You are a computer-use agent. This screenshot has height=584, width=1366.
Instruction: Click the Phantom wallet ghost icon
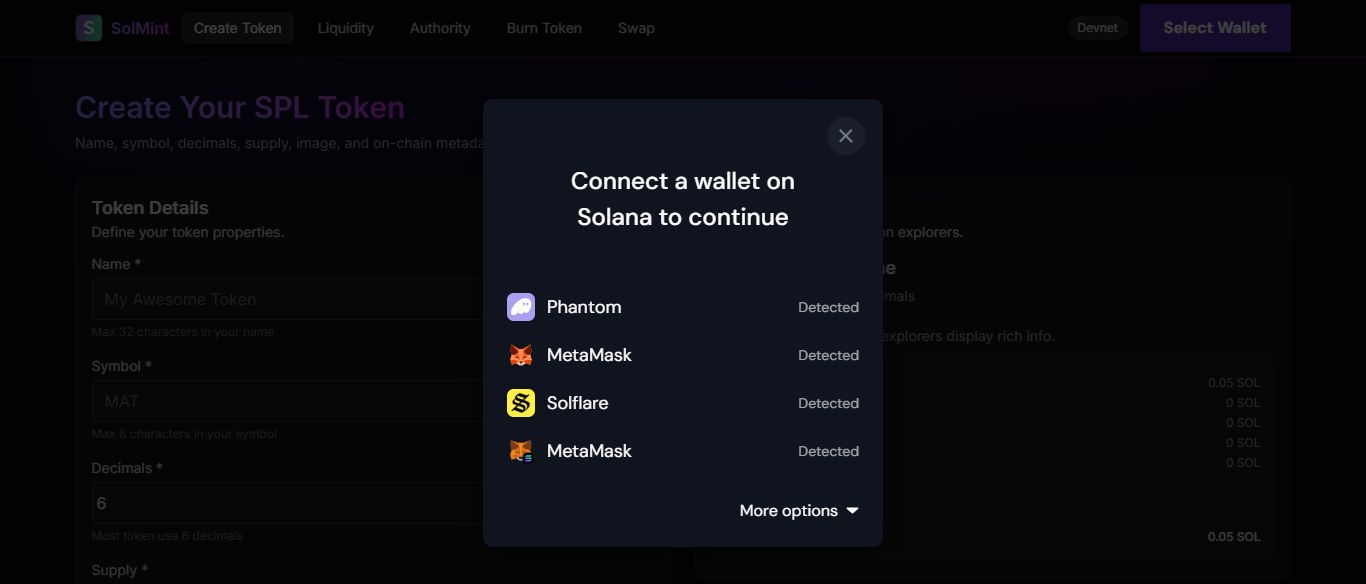click(521, 307)
